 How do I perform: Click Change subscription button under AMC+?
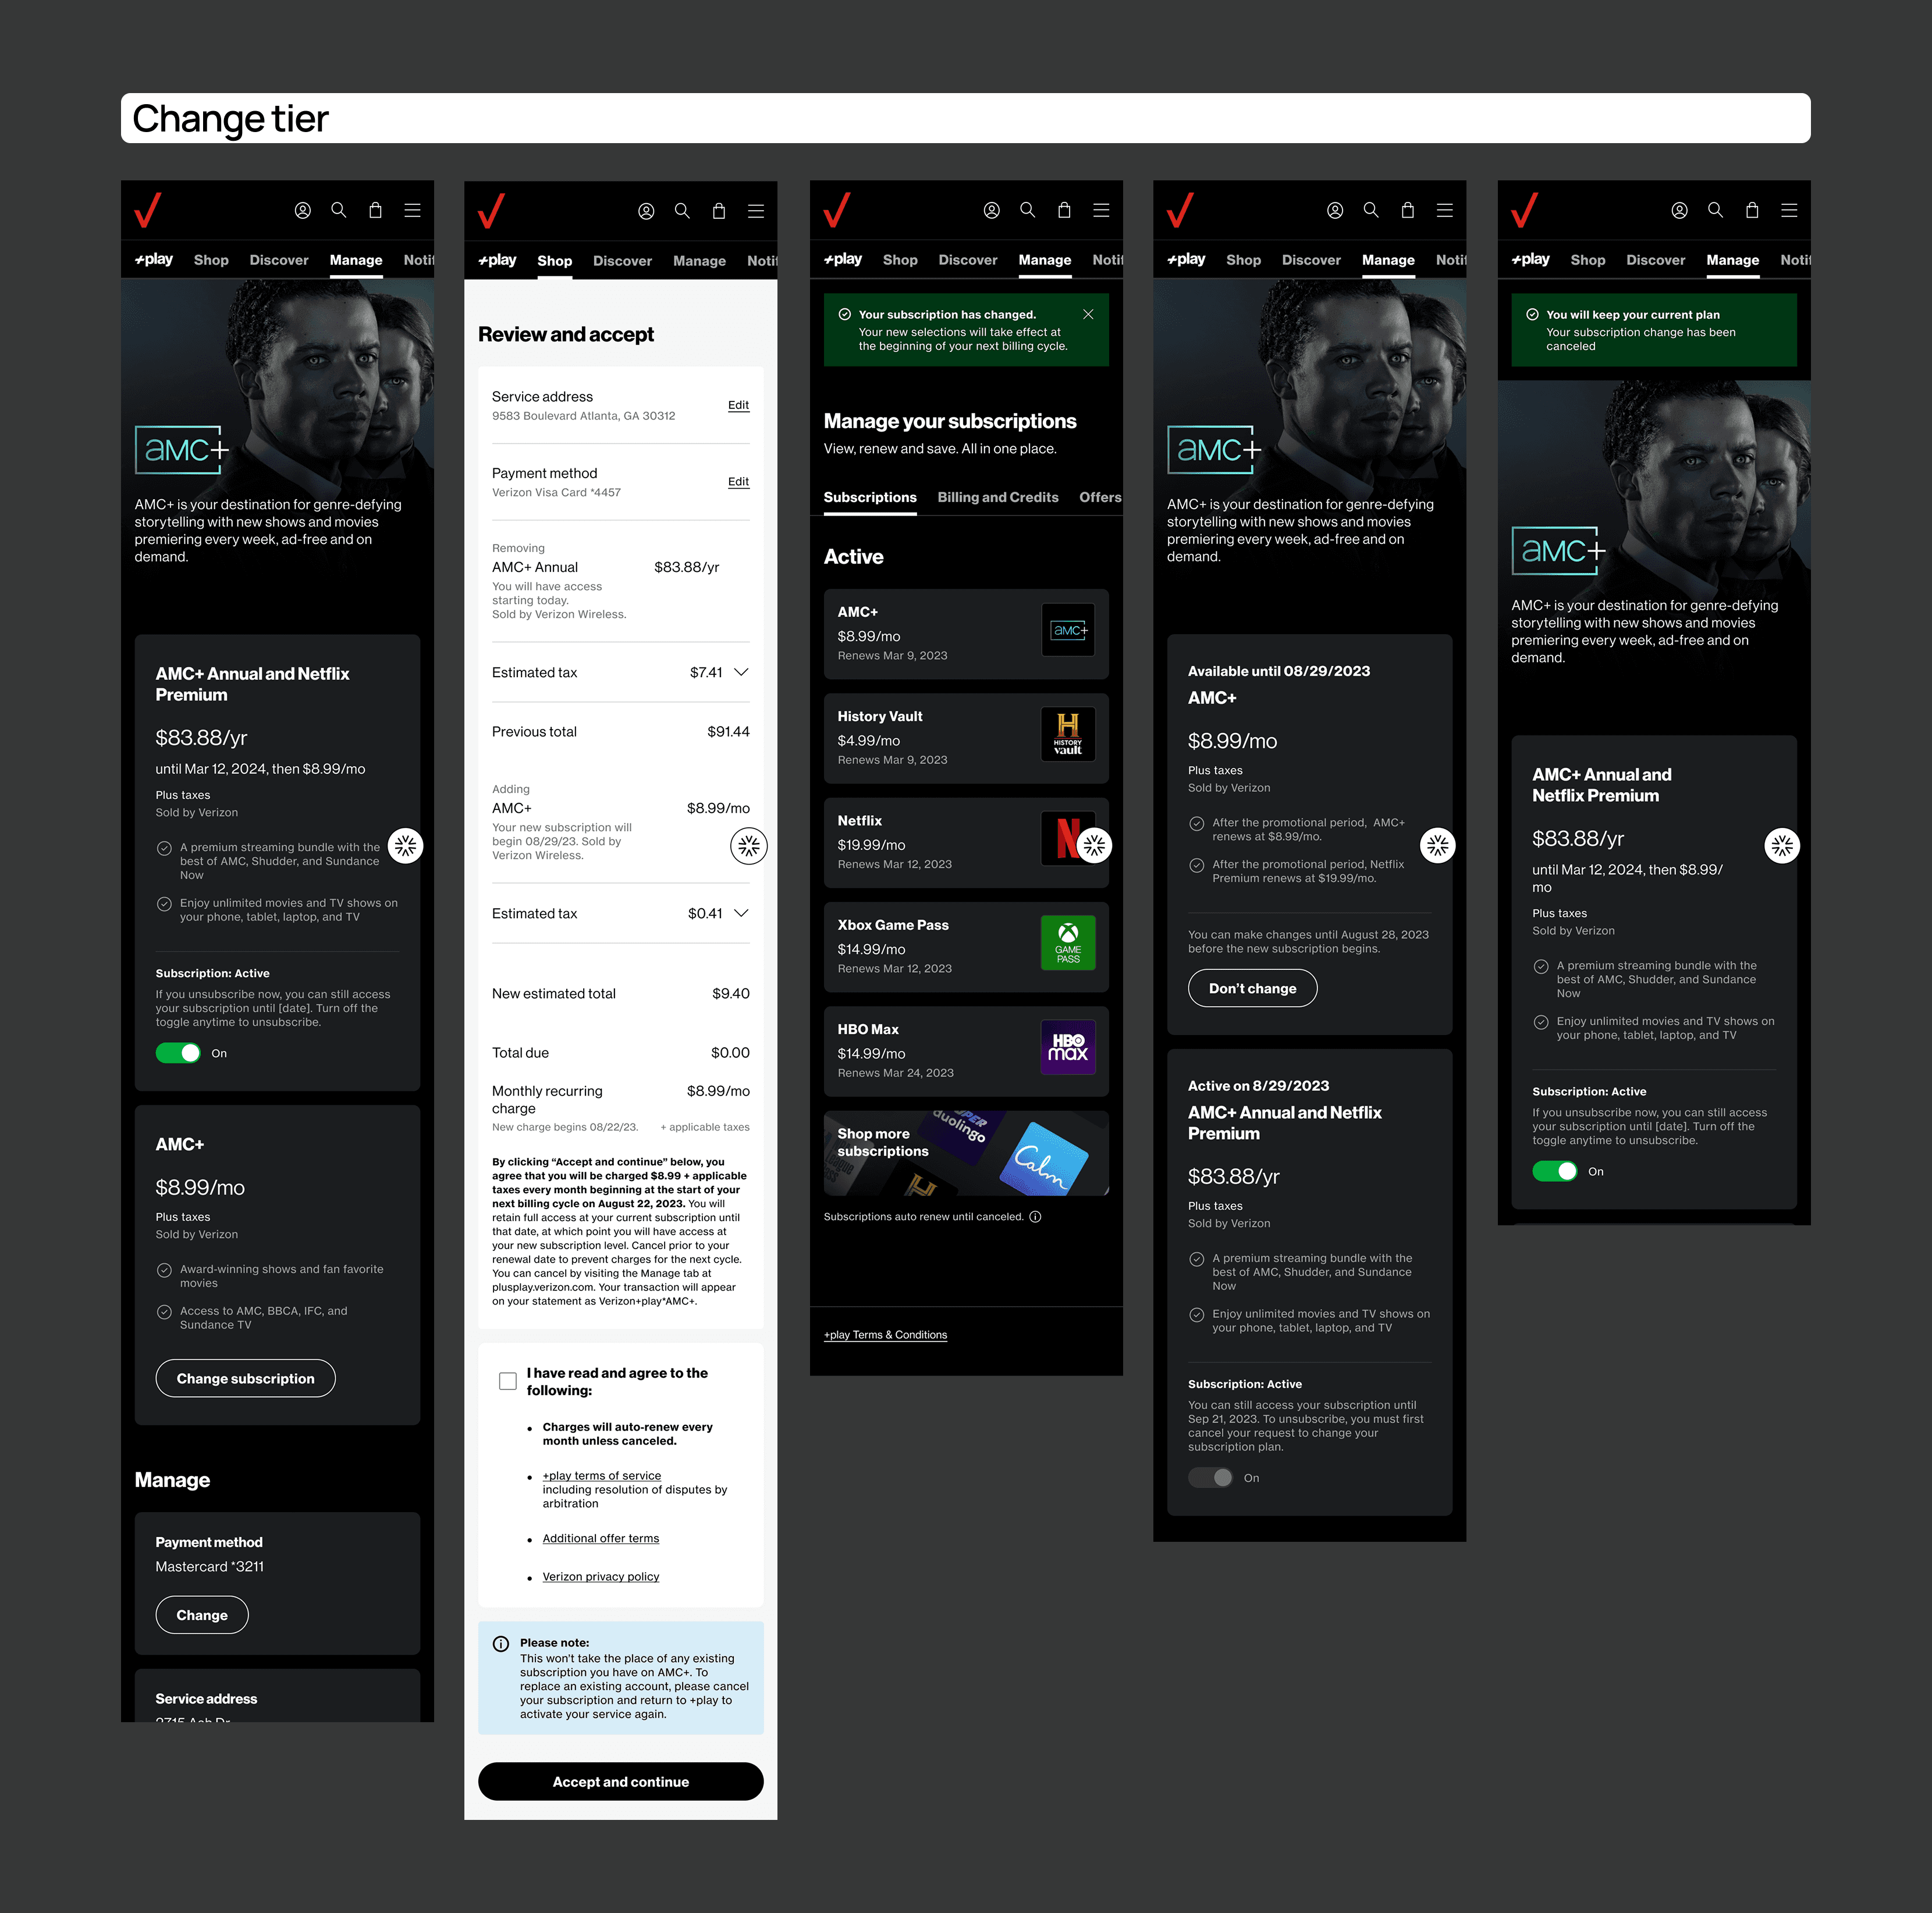click(x=245, y=1378)
